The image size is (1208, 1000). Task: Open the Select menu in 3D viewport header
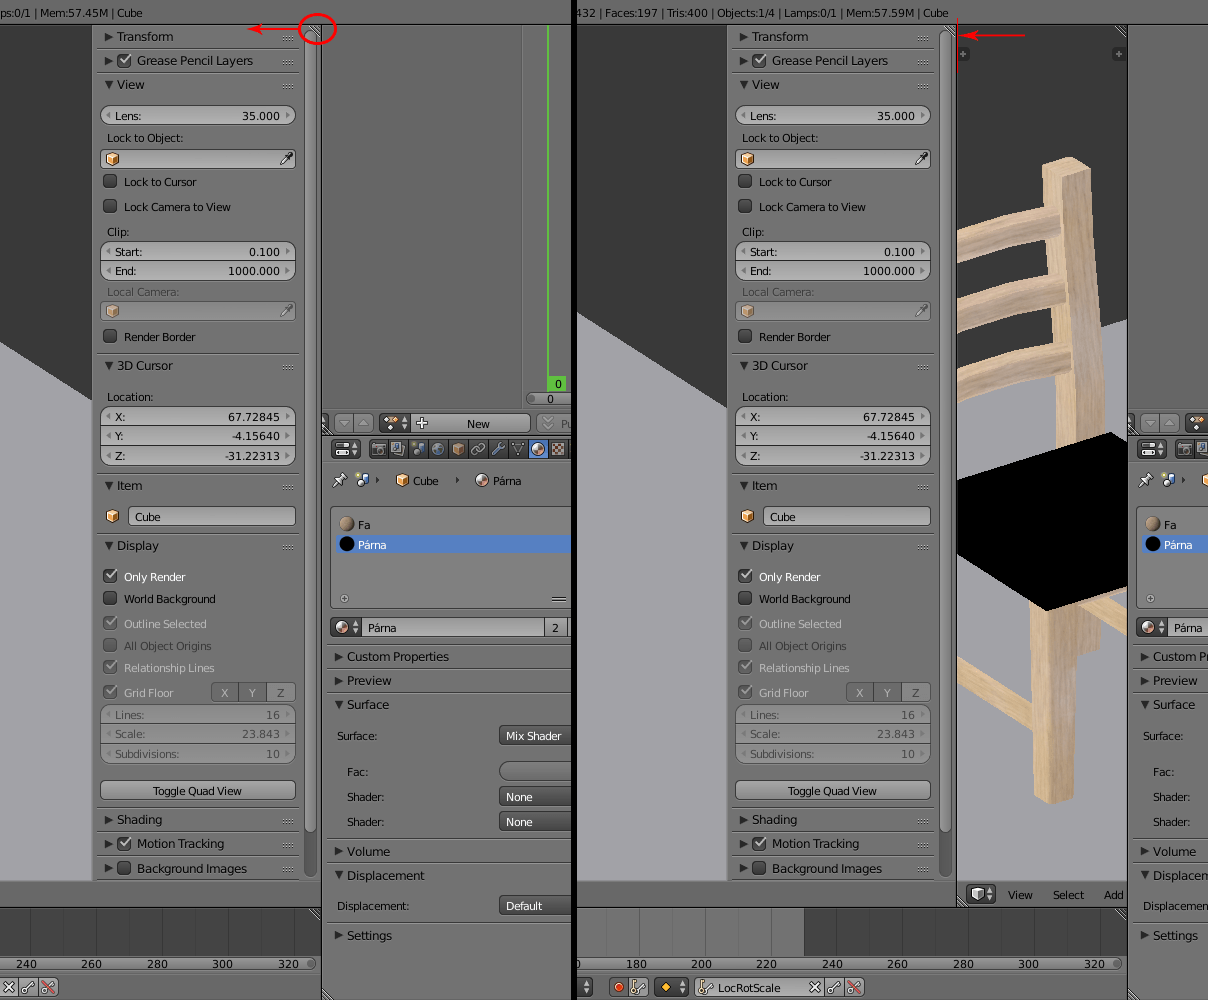pyautogui.click(x=1068, y=895)
